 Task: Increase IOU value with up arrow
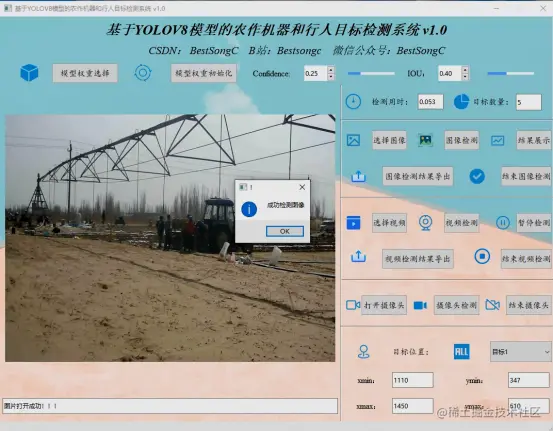465,70
